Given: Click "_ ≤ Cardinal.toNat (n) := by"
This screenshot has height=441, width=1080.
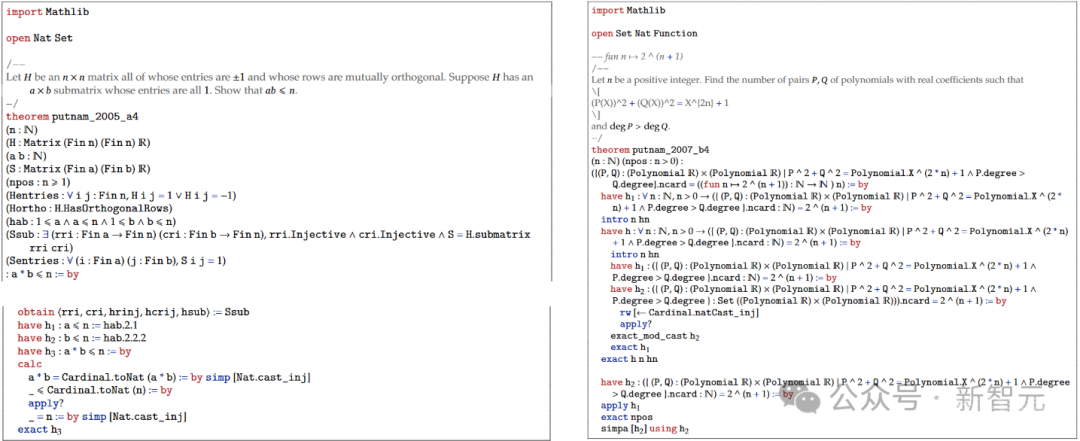Looking at the screenshot, I should [x=100, y=391].
